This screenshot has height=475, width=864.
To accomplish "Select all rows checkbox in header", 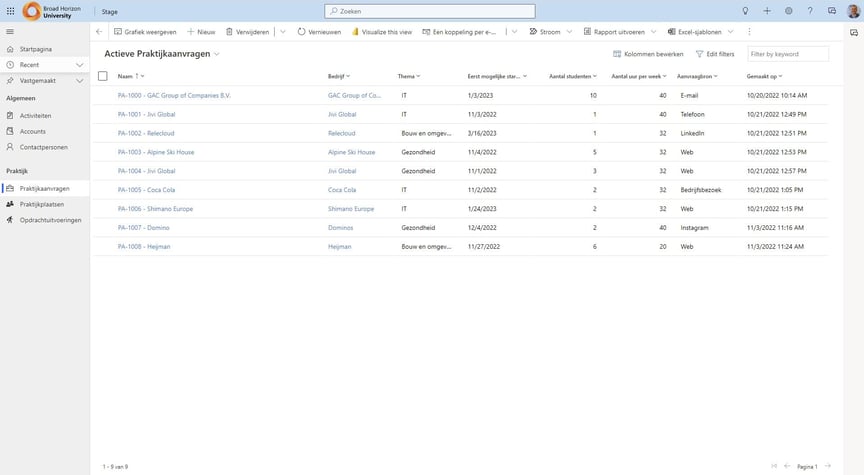I will (102, 76).
